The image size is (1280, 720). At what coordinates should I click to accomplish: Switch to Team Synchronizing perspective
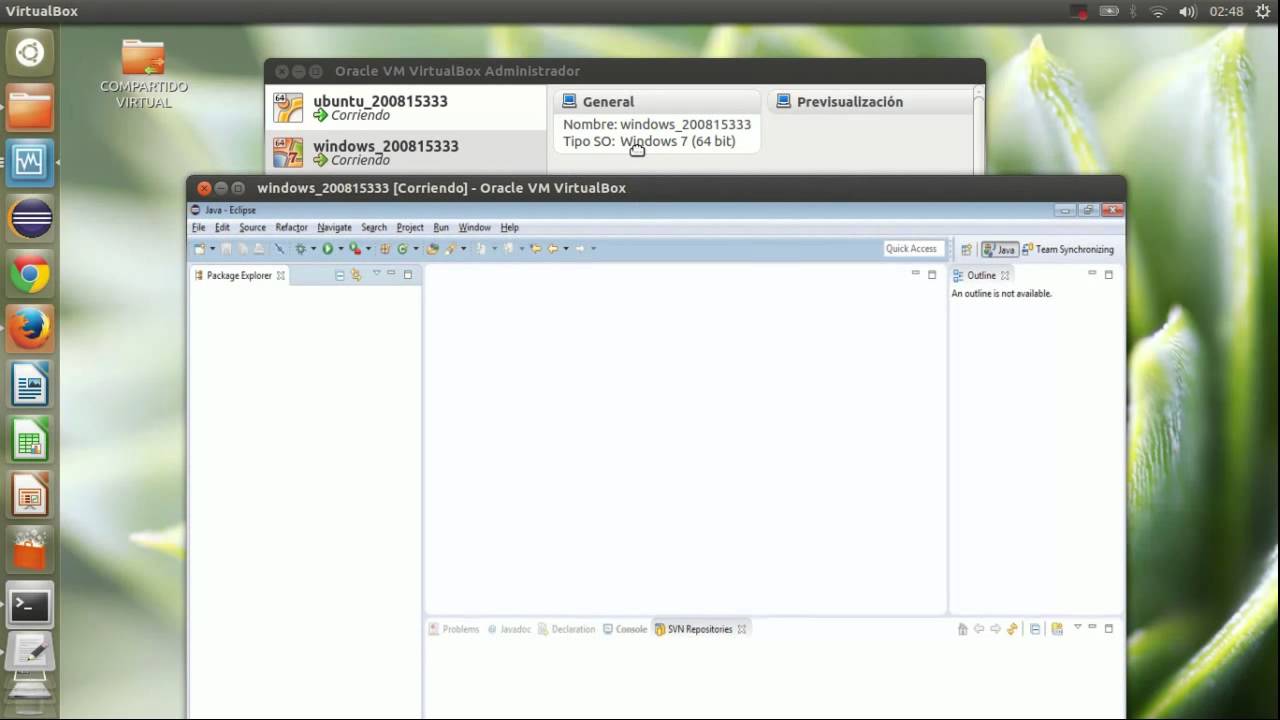pos(1068,249)
